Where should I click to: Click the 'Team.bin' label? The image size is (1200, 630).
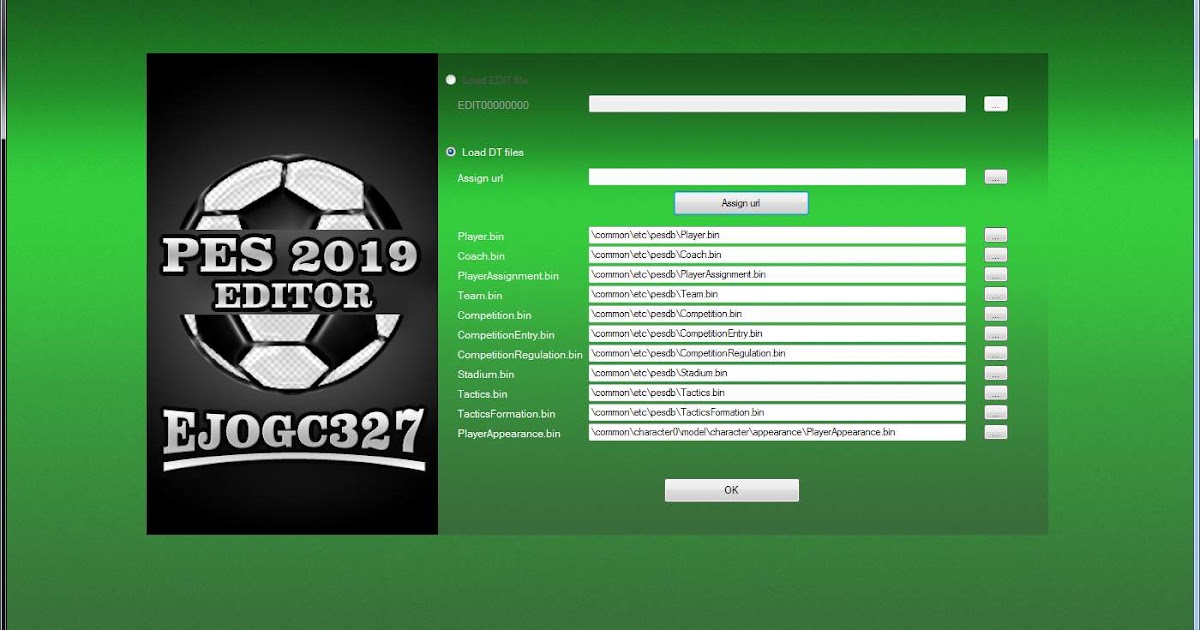click(480, 296)
